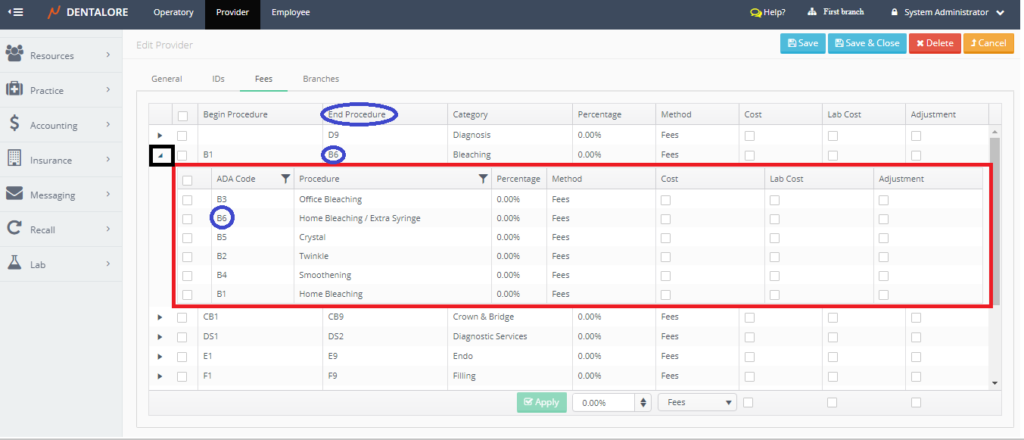Open the Resources people icon in sidebar

[x=15, y=54]
